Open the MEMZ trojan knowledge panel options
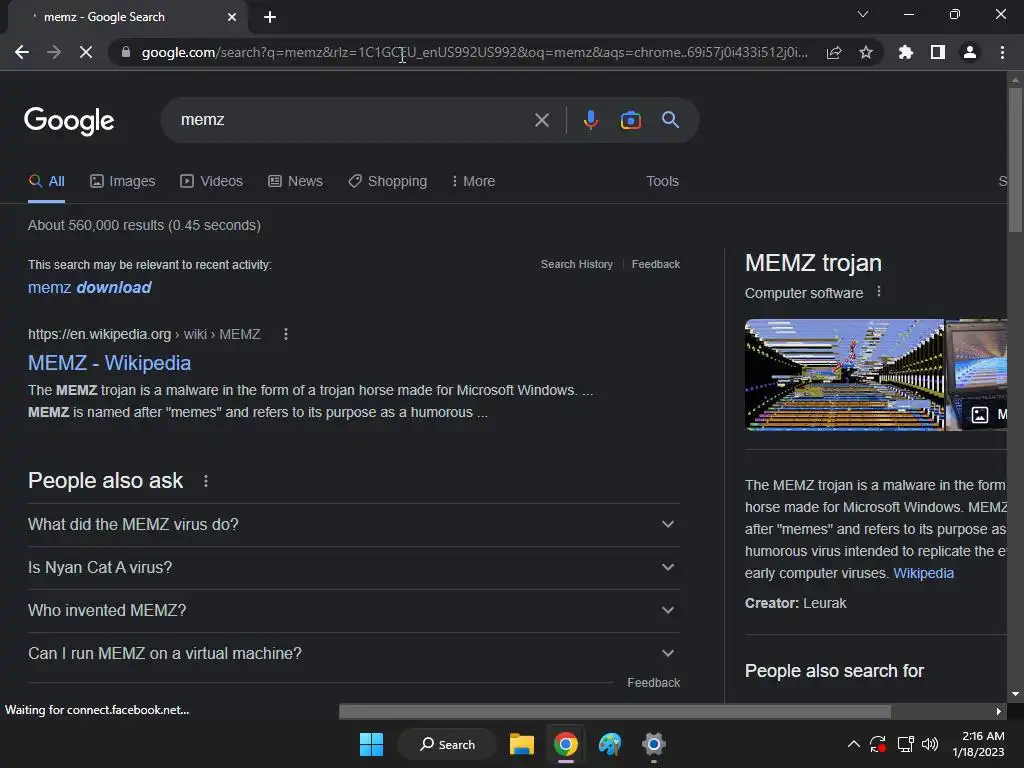 879,292
